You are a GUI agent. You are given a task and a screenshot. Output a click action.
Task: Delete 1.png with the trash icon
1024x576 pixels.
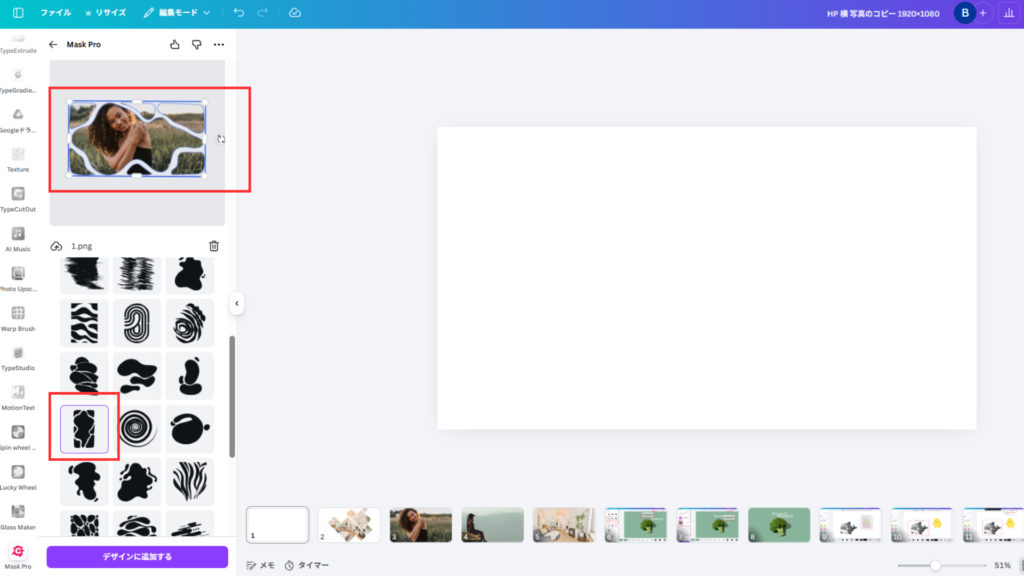213,246
